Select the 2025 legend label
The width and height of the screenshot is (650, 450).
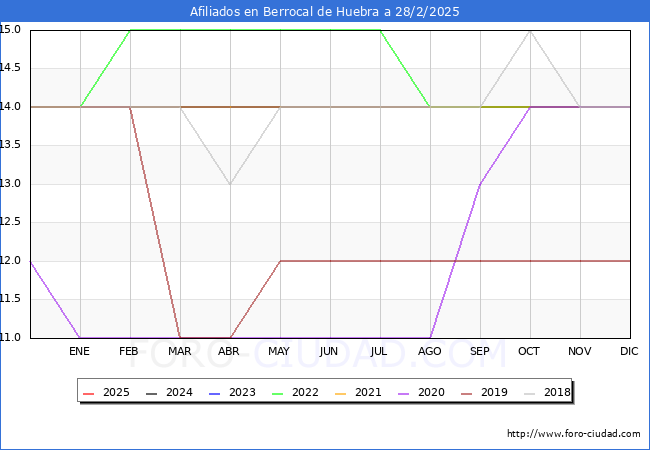point(116,392)
